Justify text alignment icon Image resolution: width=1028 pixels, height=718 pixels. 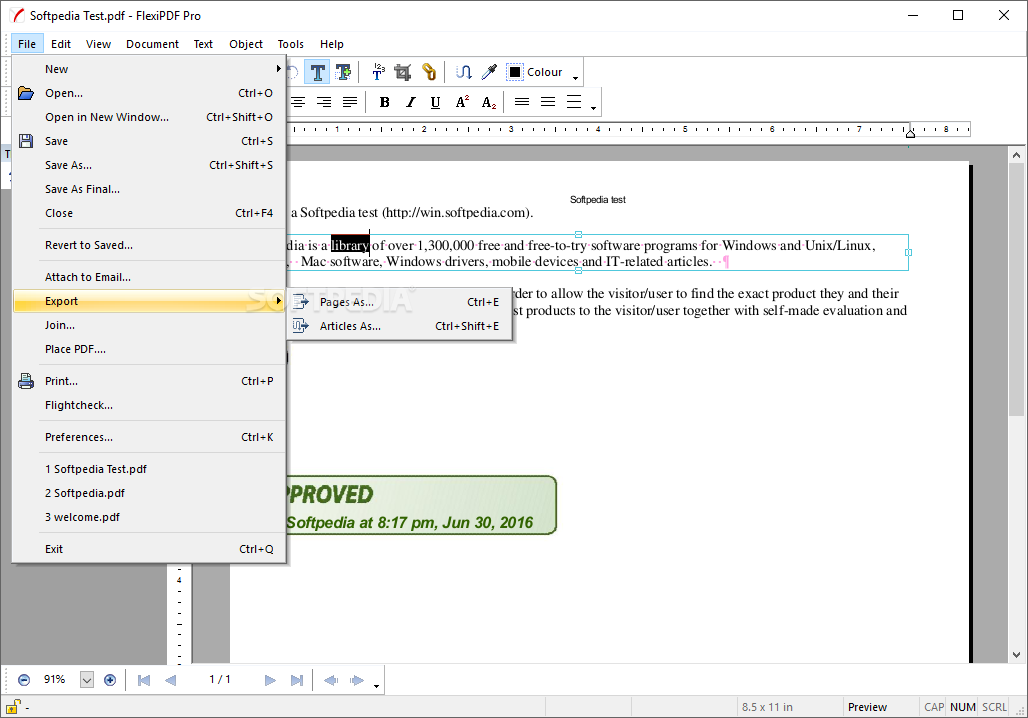click(x=350, y=102)
